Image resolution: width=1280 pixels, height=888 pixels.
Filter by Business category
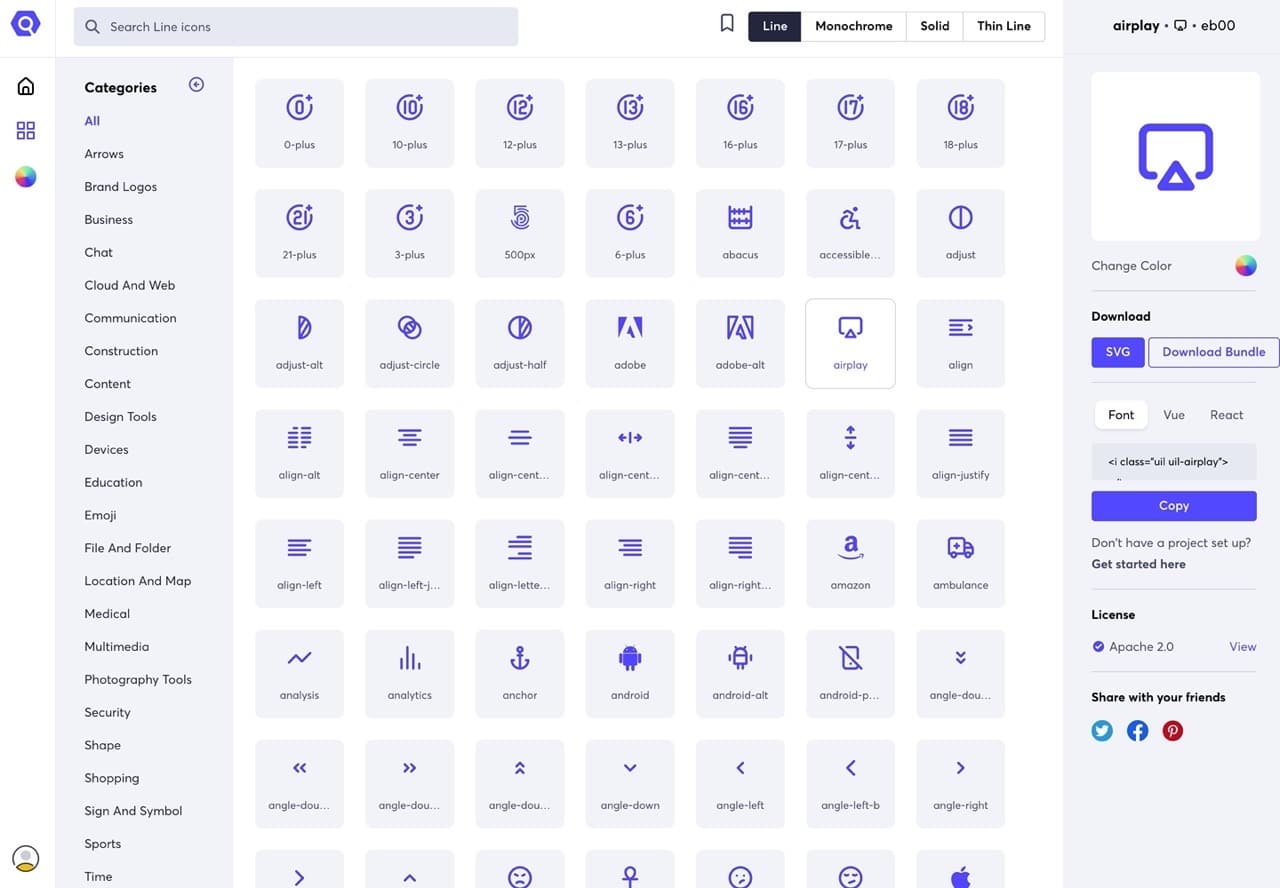coord(109,220)
